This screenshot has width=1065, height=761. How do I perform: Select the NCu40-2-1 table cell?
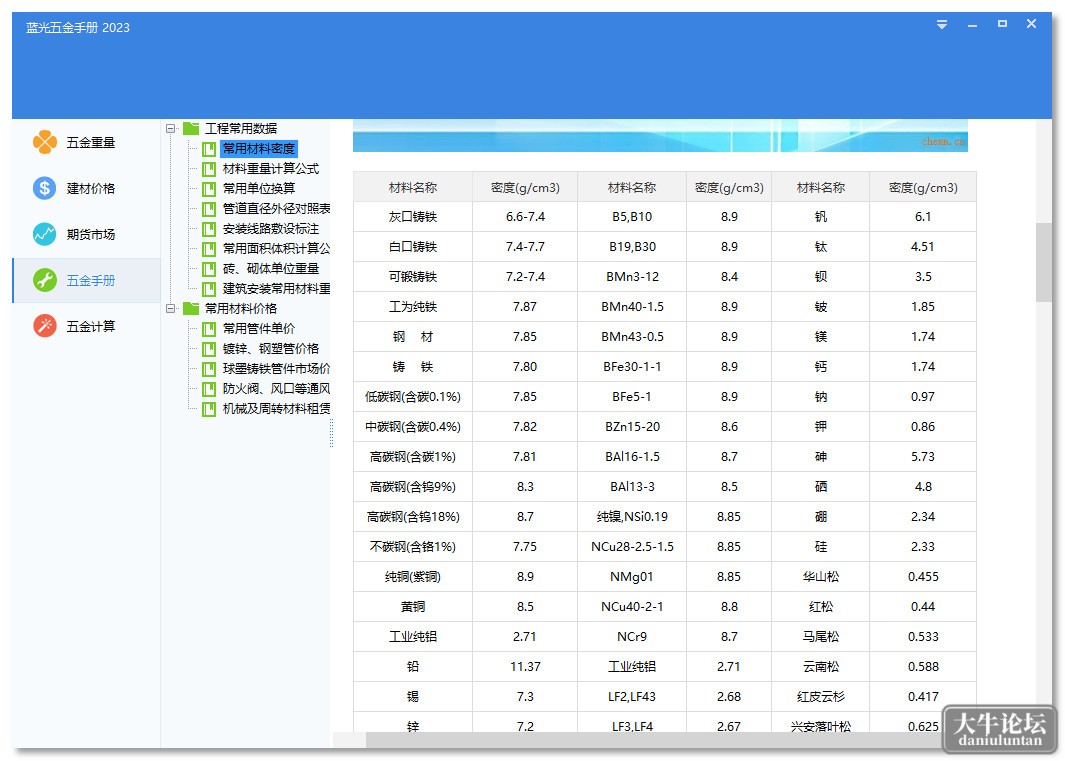tap(632, 607)
